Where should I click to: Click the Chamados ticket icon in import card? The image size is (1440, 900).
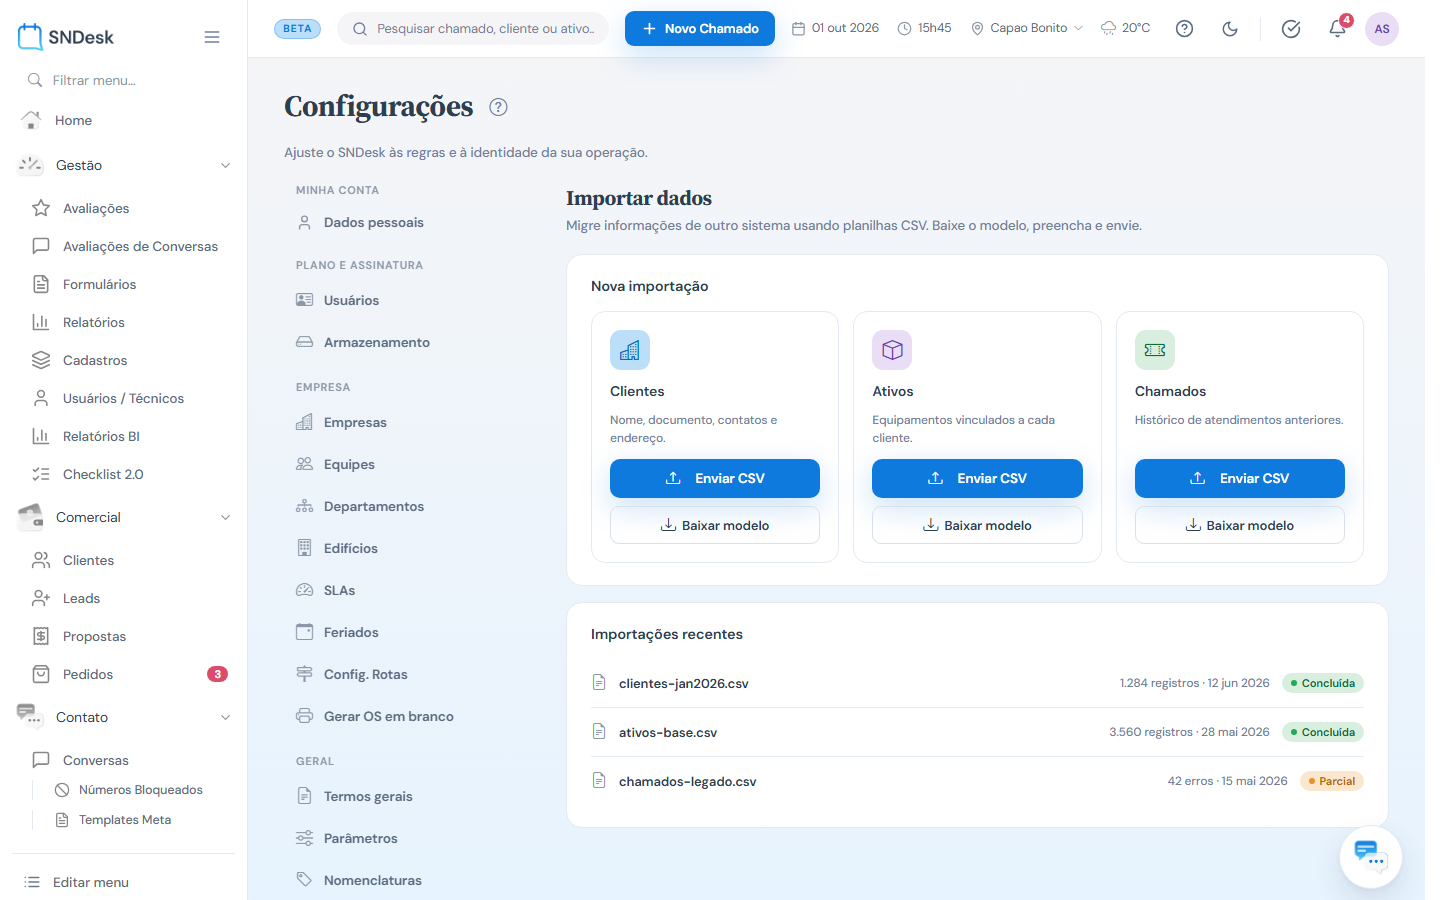pyautogui.click(x=1155, y=350)
